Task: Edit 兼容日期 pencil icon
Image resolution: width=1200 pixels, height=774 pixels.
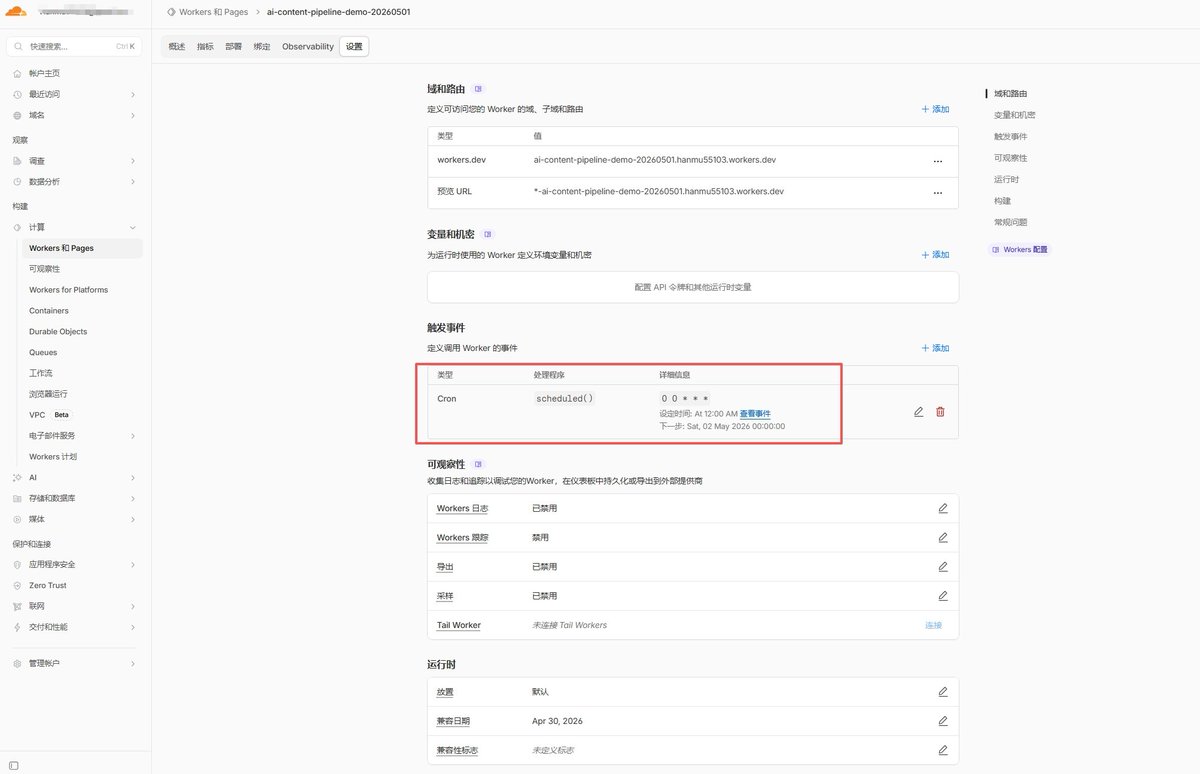Action: click(942, 721)
